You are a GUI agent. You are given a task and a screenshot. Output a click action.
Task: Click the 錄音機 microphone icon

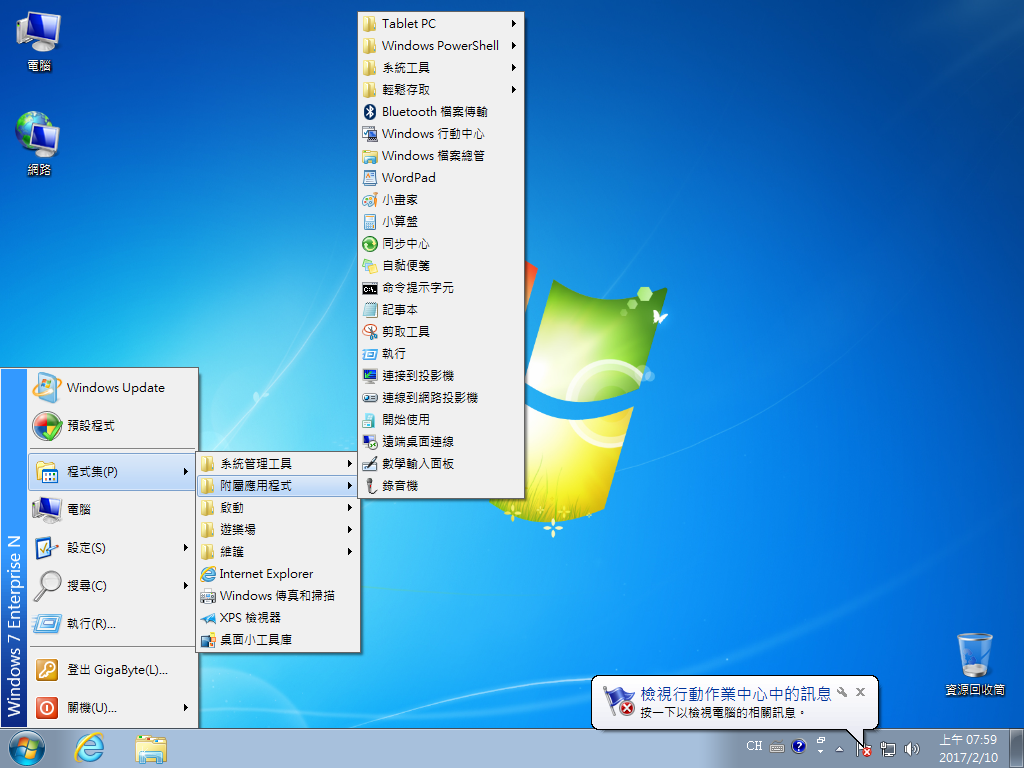[x=370, y=486]
